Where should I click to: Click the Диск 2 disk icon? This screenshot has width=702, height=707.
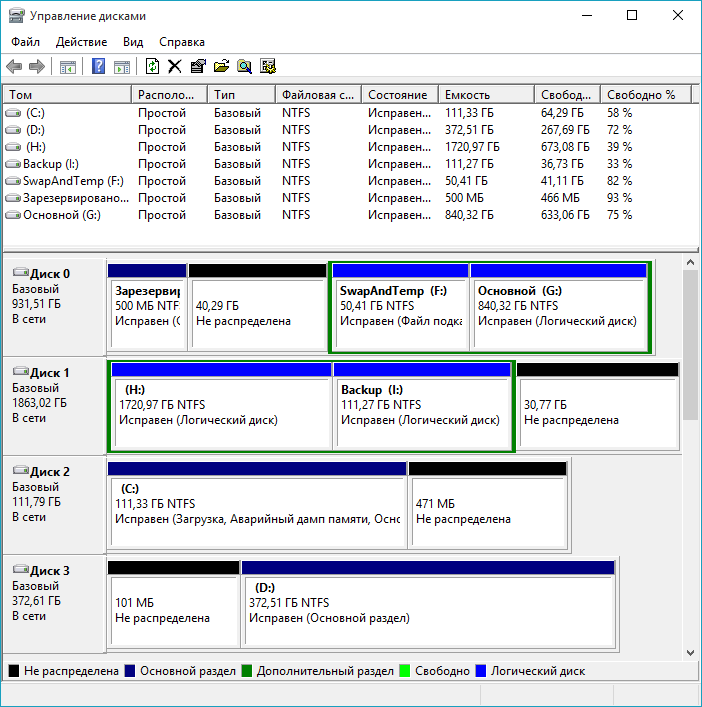click(20, 470)
